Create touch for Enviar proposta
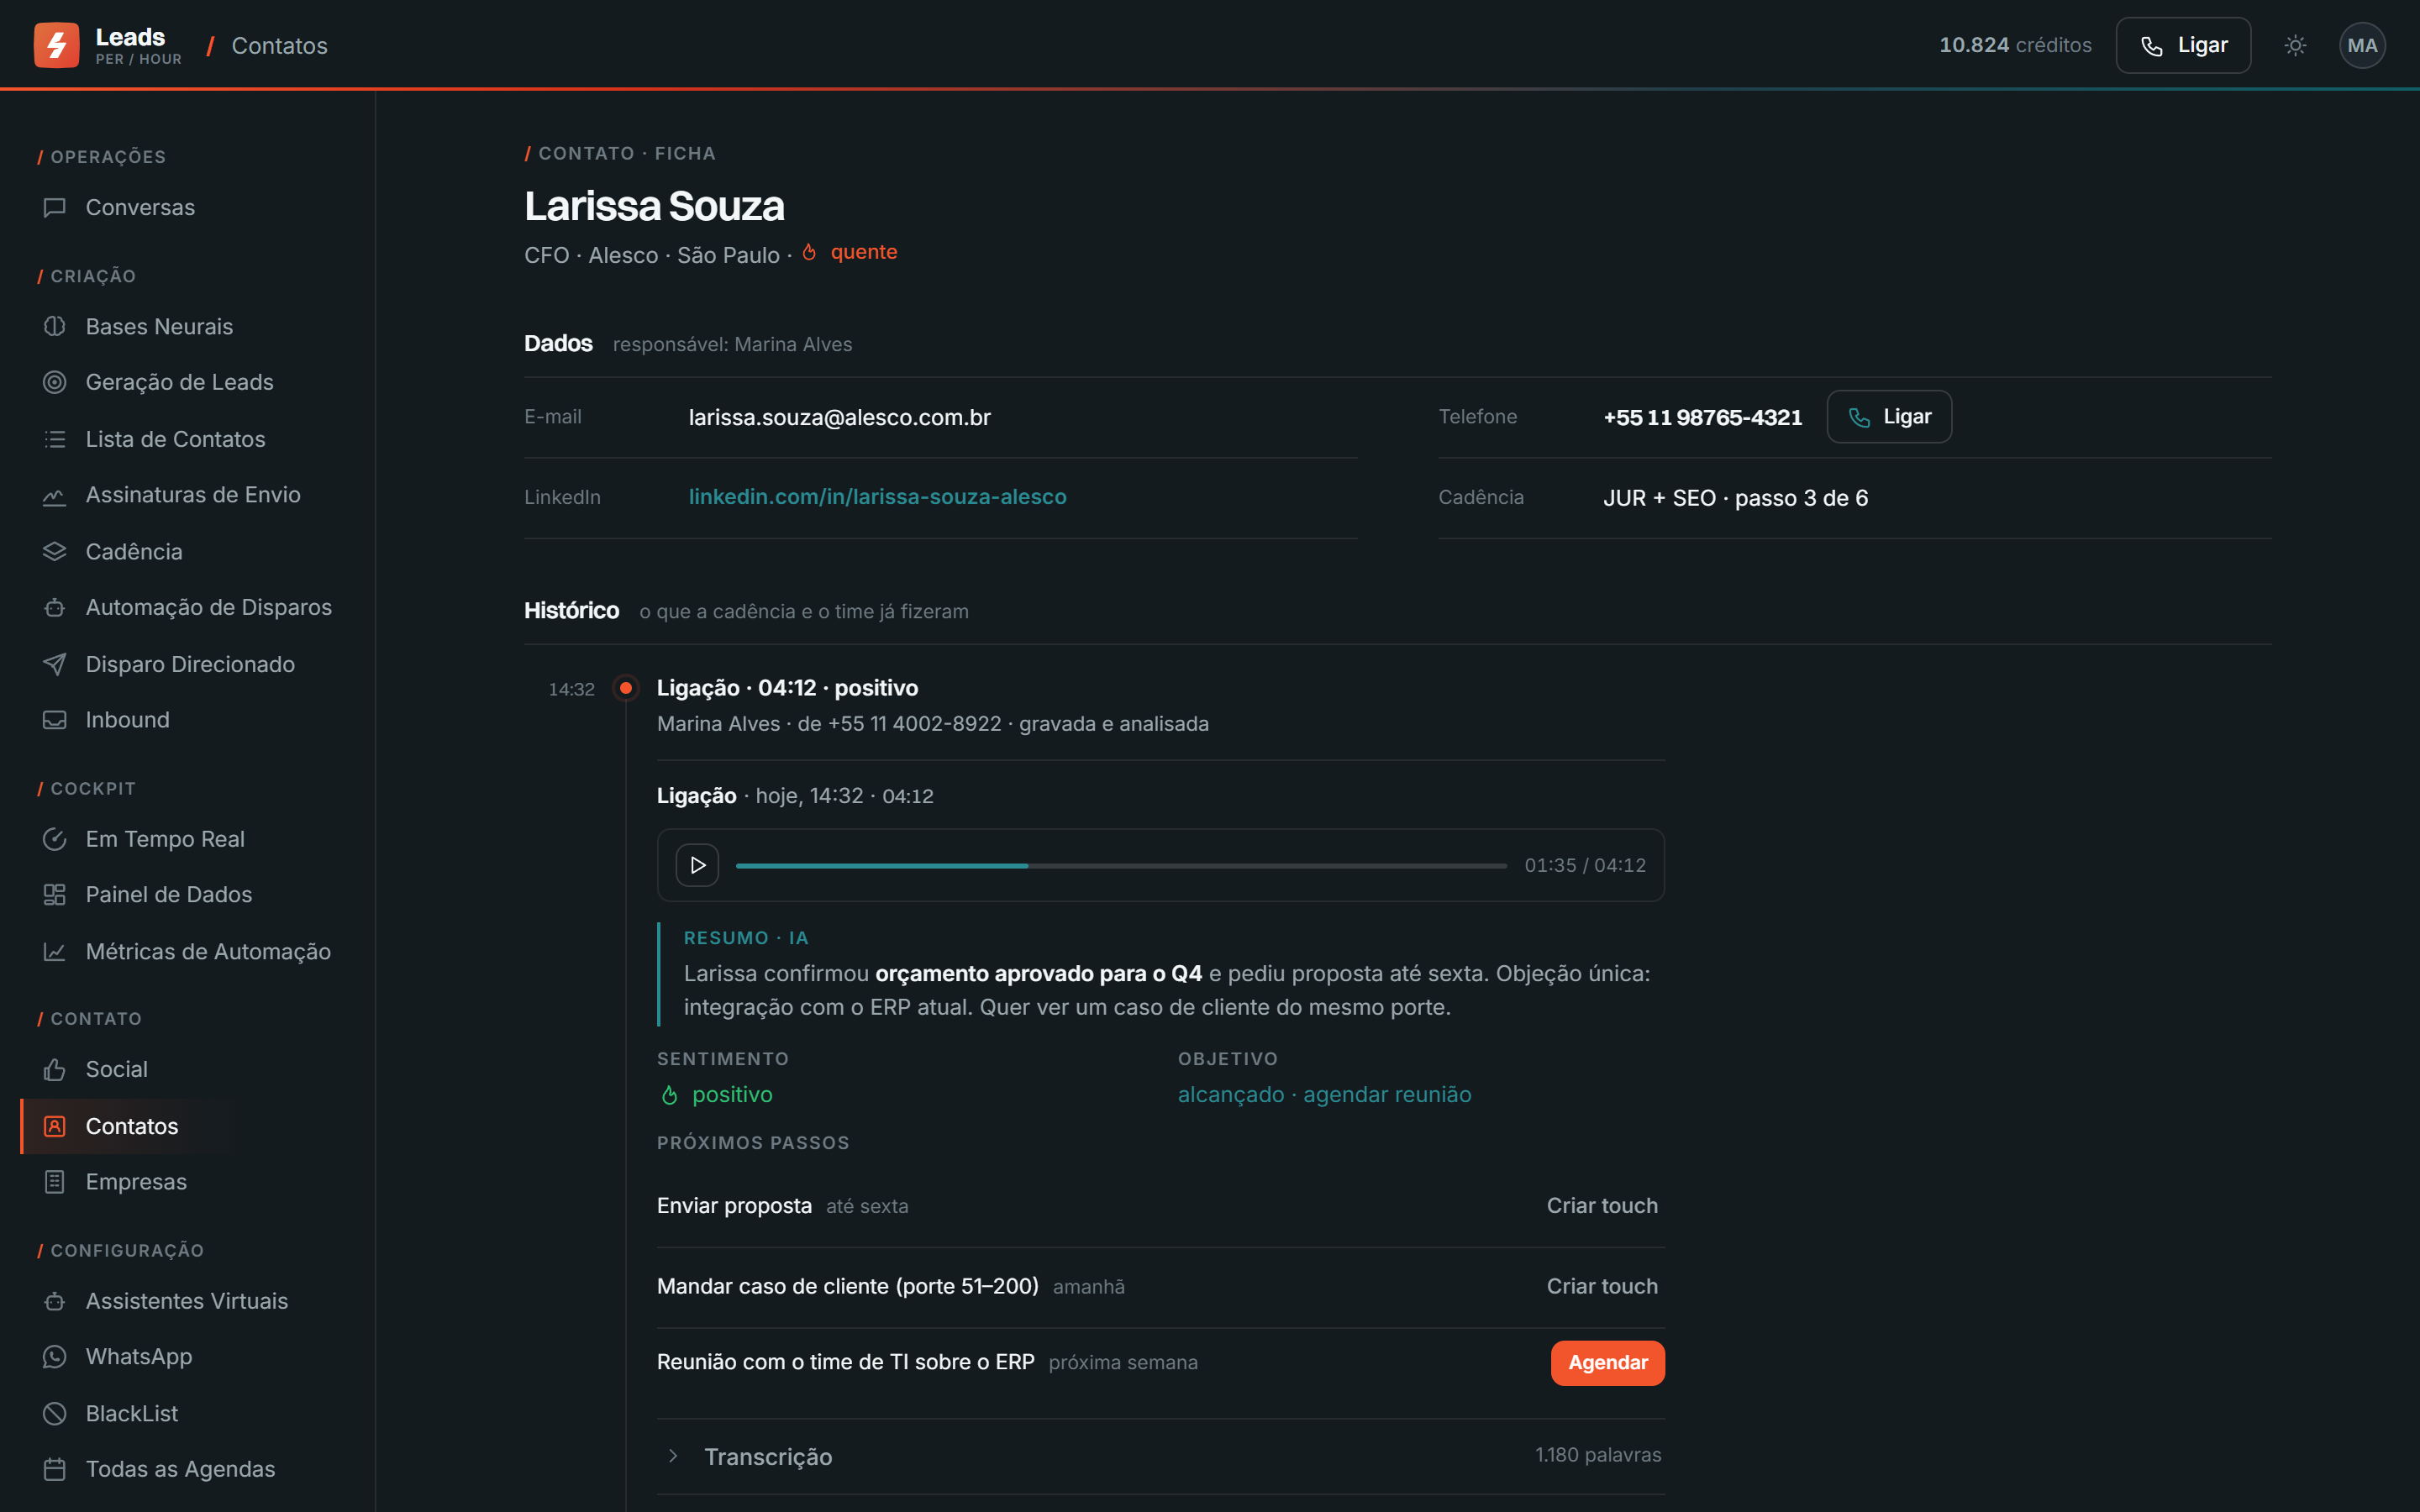 (1602, 1206)
